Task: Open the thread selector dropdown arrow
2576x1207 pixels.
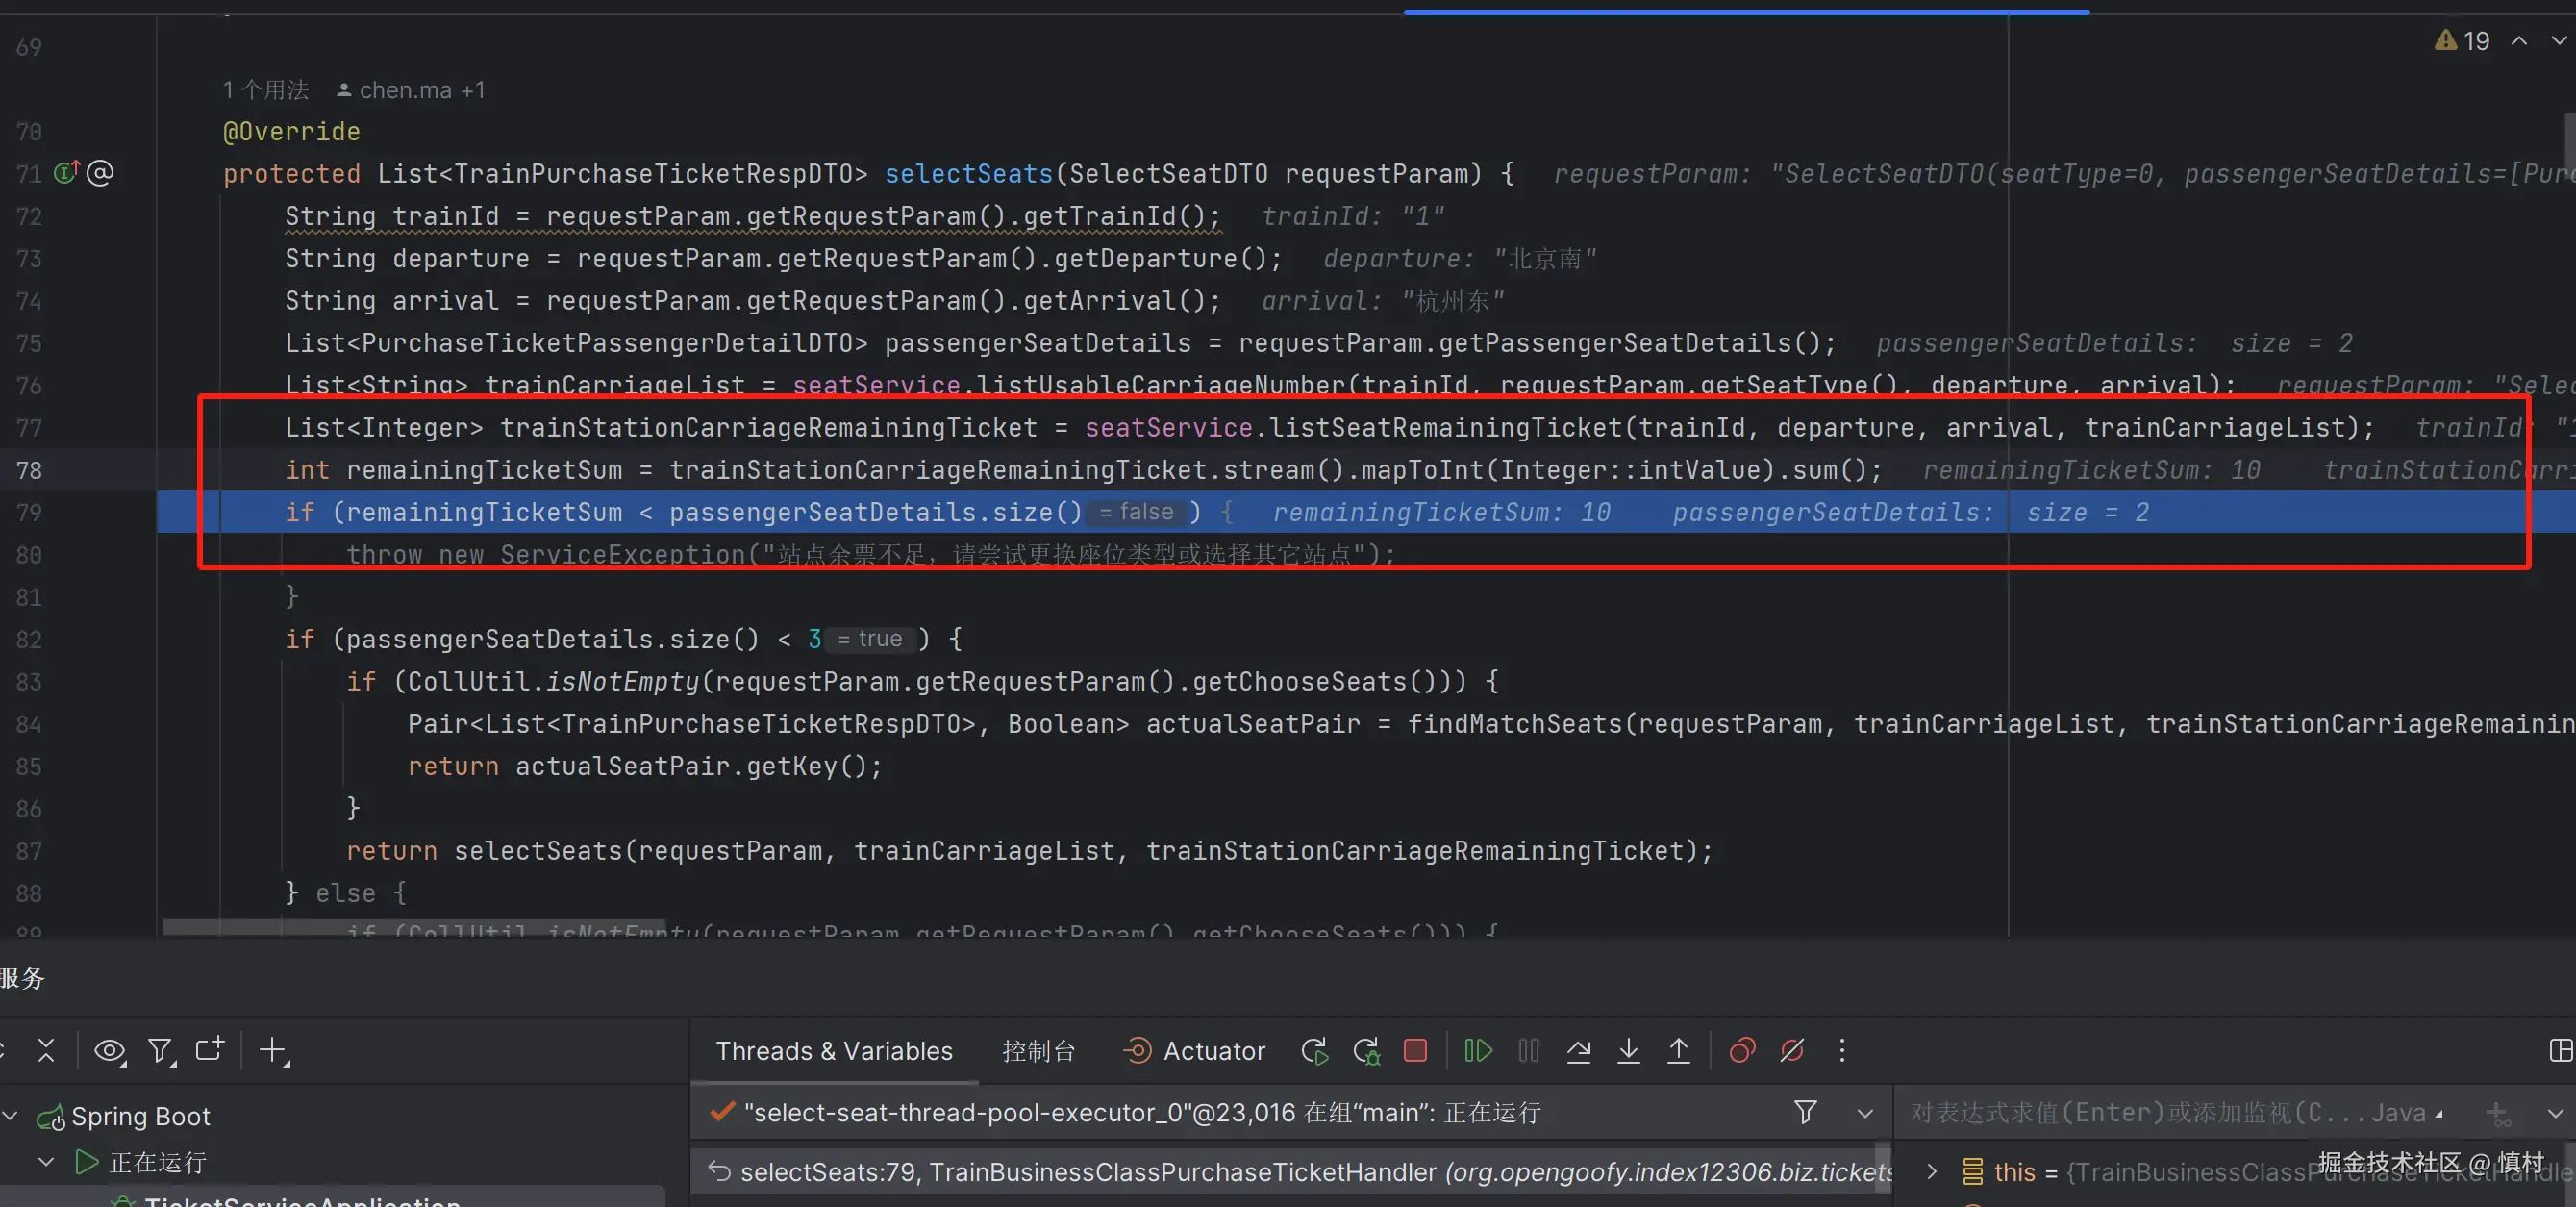Action: coord(1864,1113)
